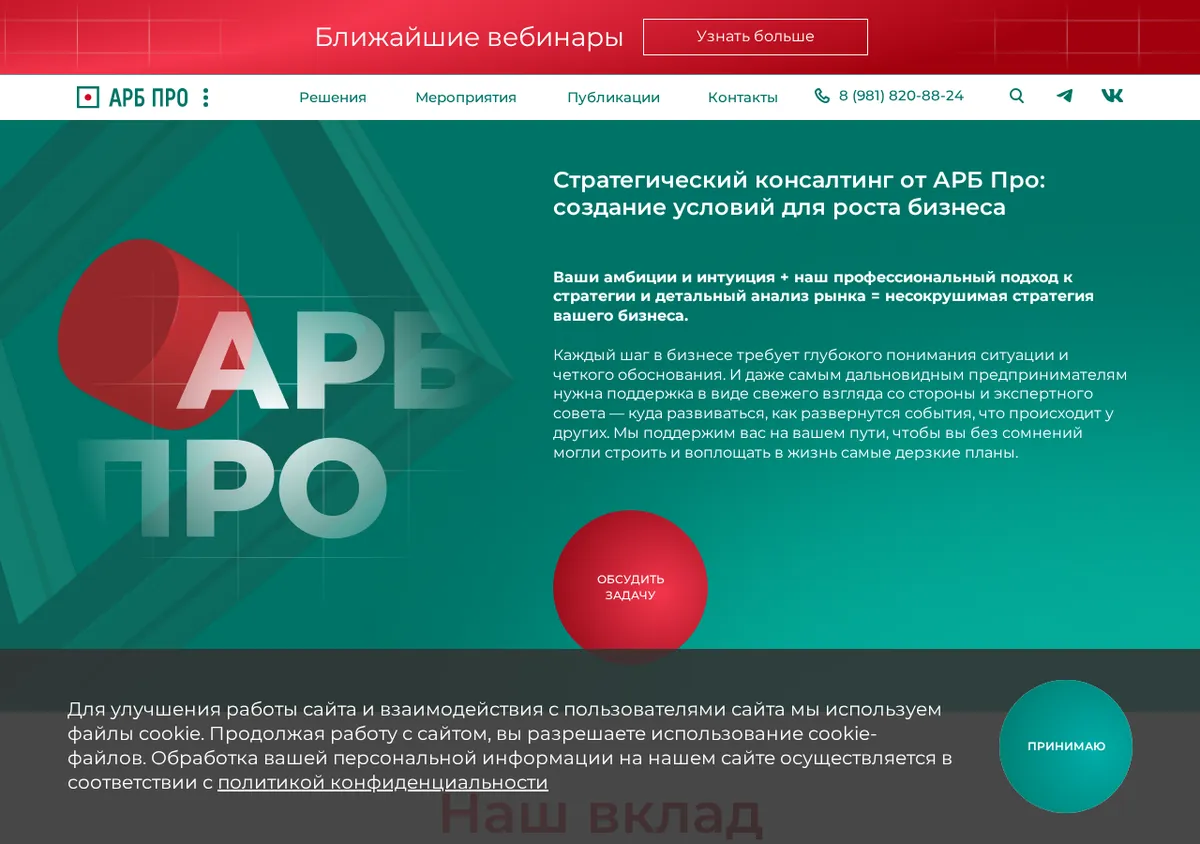This screenshot has height=844, width=1200.
Task: Accept cookies with the Принимаю button
Action: tap(1066, 746)
